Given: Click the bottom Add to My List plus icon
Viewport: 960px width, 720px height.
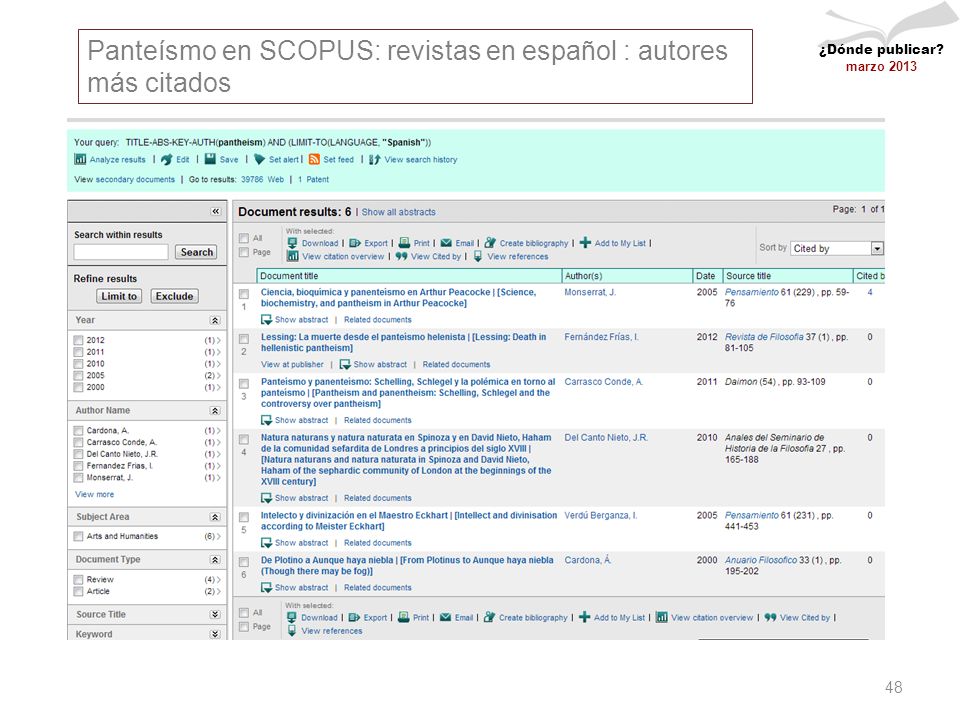Looking at the screenshot, I should (585, 617).
